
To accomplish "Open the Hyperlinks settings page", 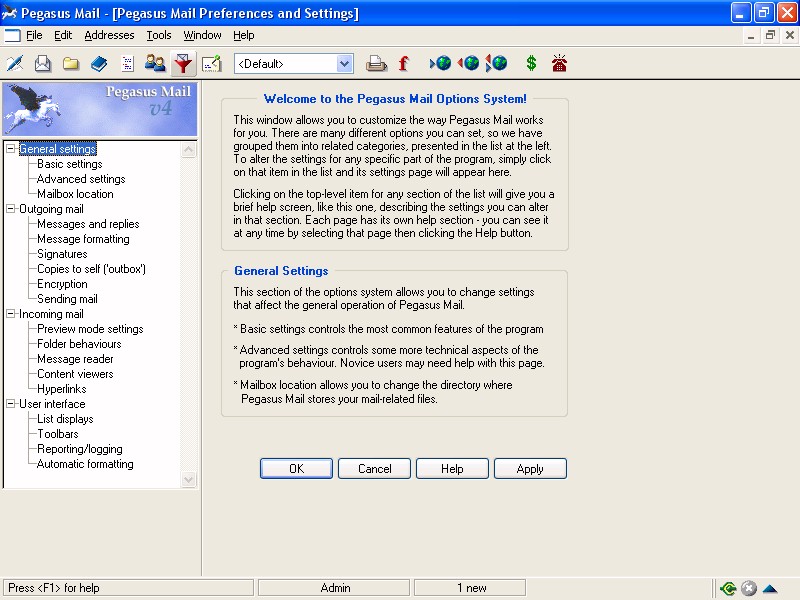I will 62,389.
